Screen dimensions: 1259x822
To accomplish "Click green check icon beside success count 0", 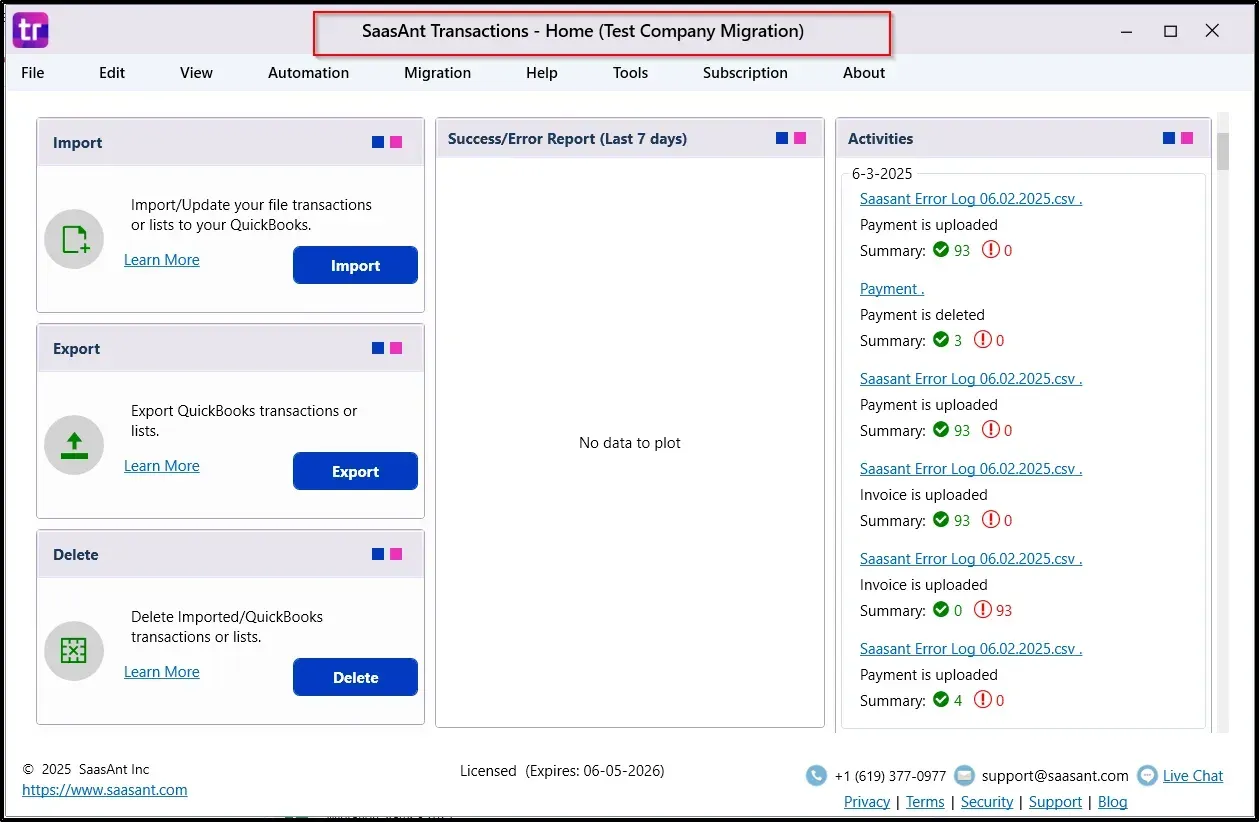I will (x=941, y=610).
